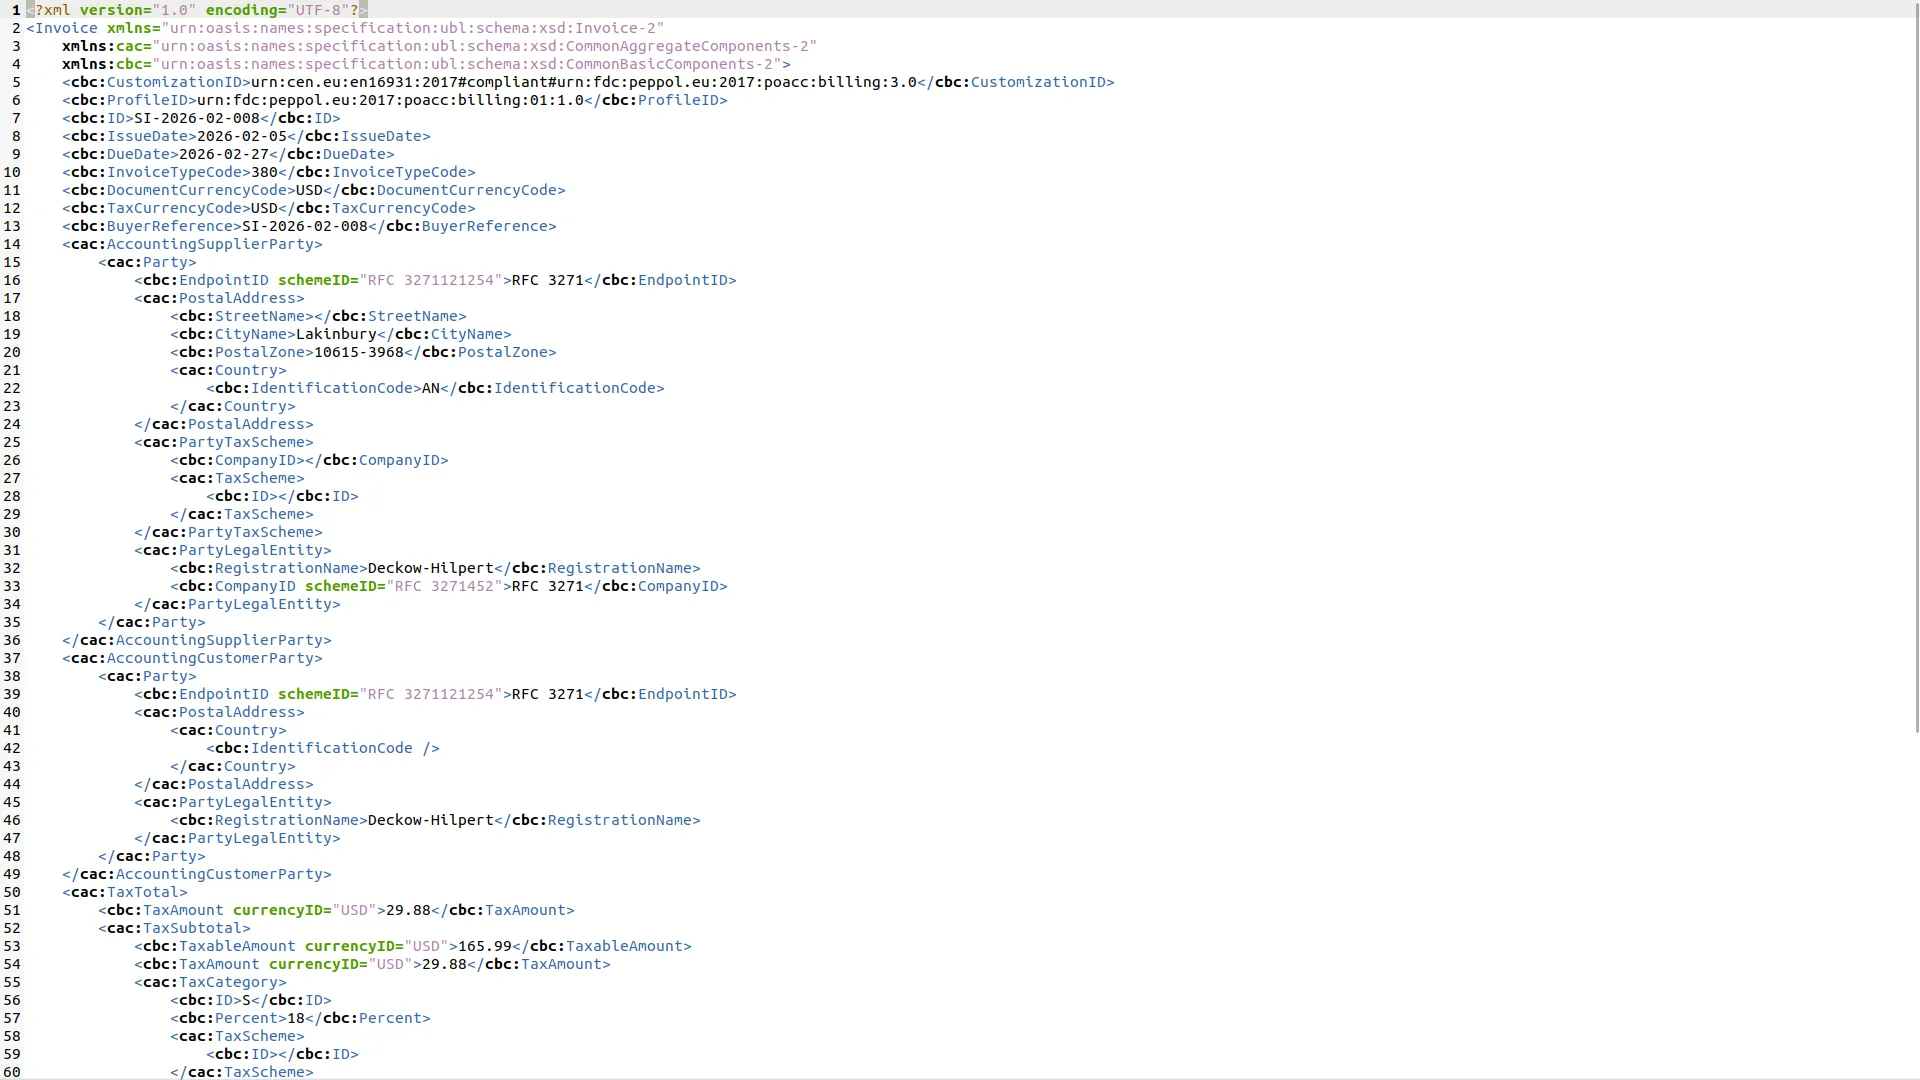The image size is (1920, 1080).
Task: Click the opening cac:TaxSubtotal tag
Action: click(174, 928)
